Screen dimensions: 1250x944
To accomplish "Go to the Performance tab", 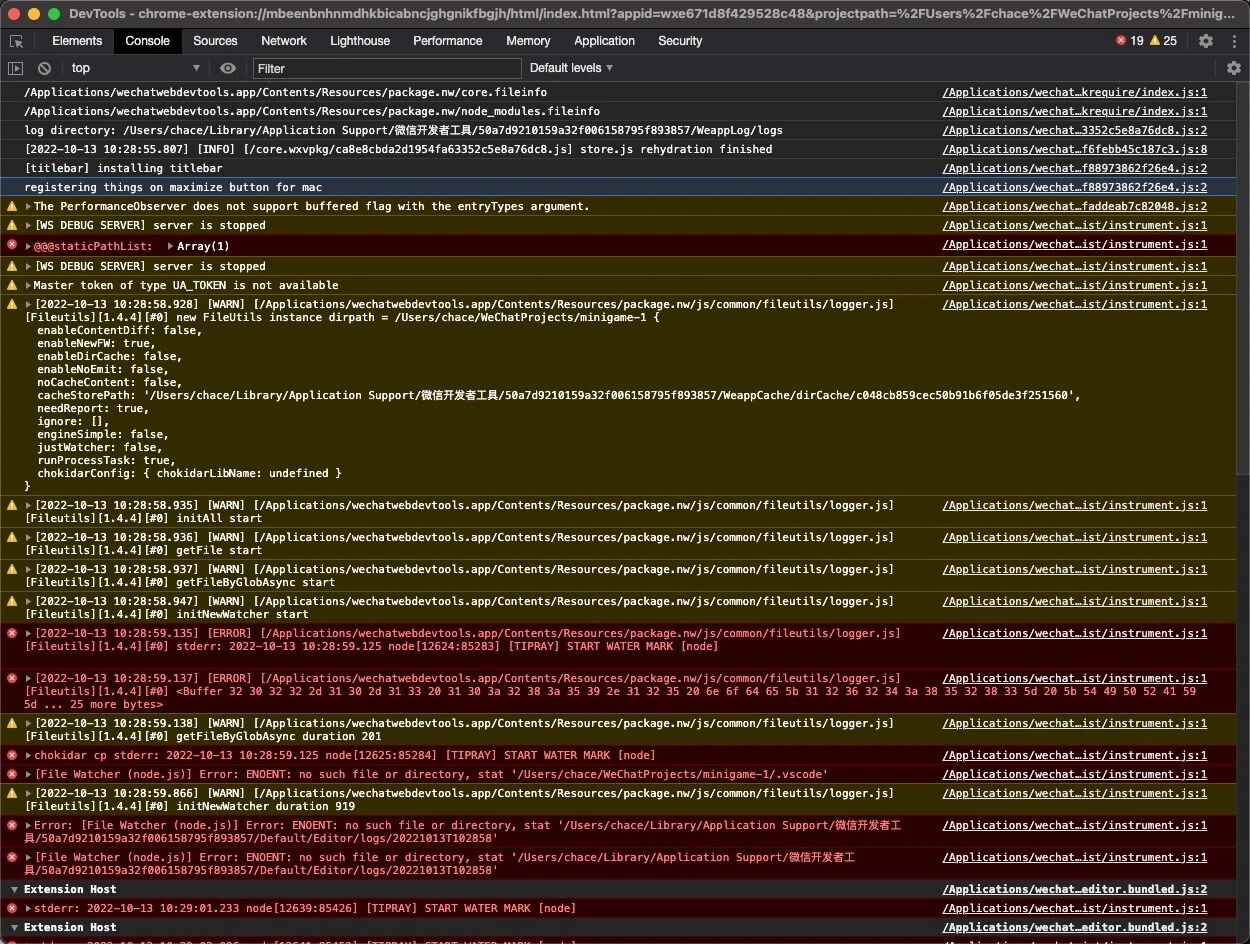I will coord(448,41).
